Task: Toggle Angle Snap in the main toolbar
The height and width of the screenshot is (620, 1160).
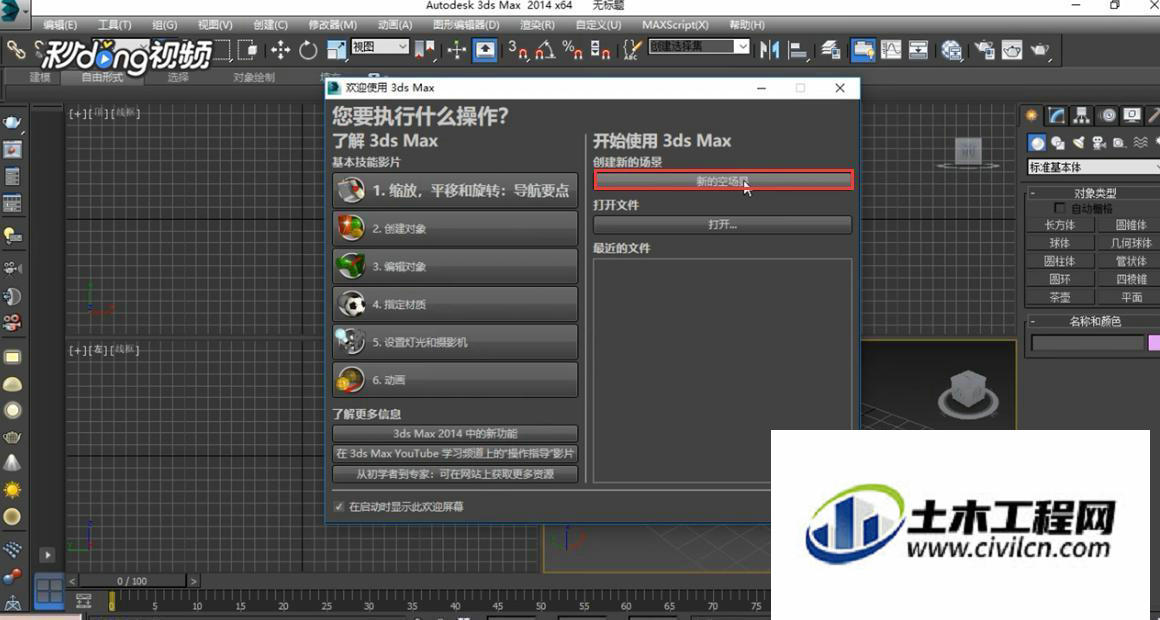Action: (545, 50)
